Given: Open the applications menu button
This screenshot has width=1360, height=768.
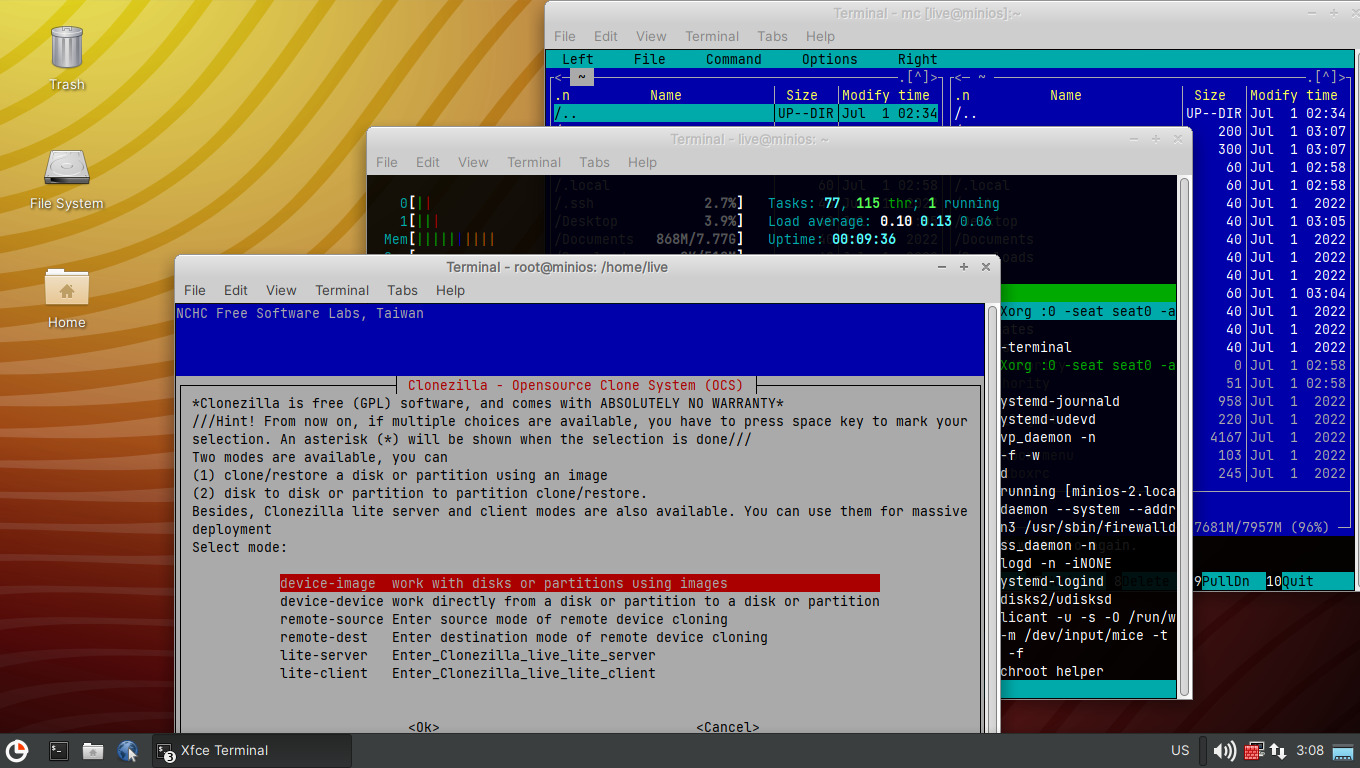Looking at the screenshot, I should pos(17,750).
